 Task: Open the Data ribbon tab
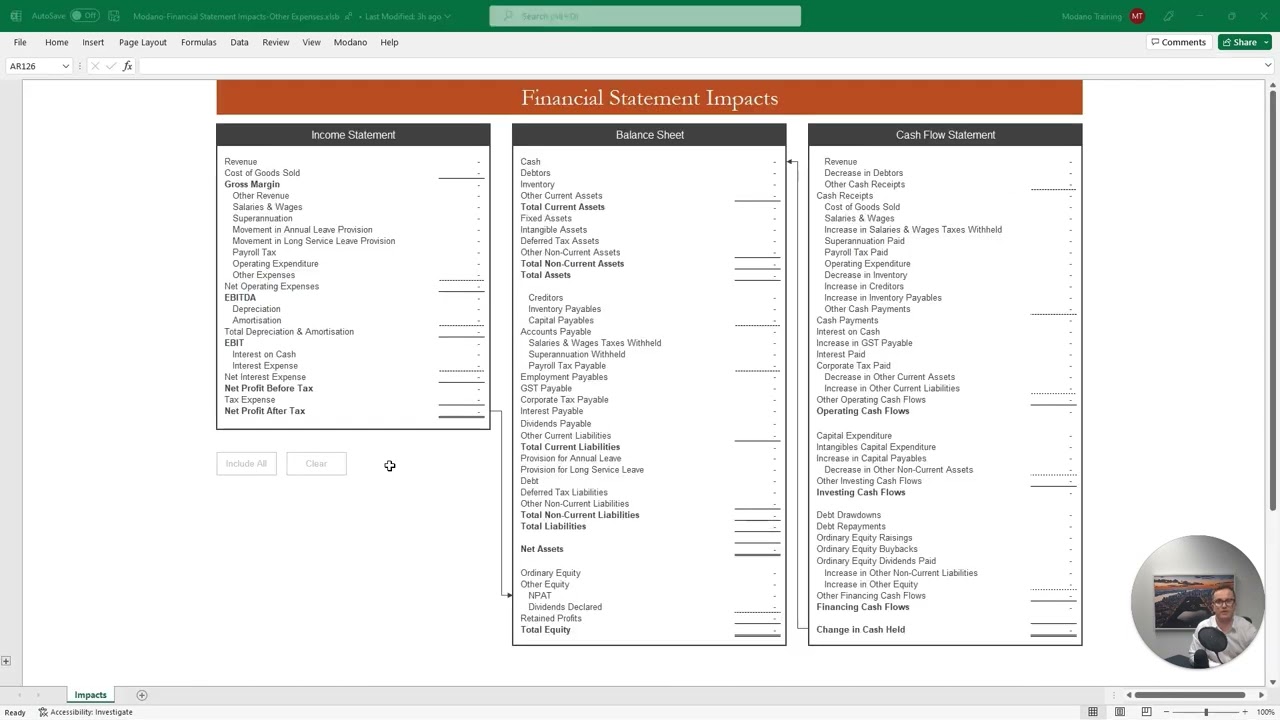(239, 42)
